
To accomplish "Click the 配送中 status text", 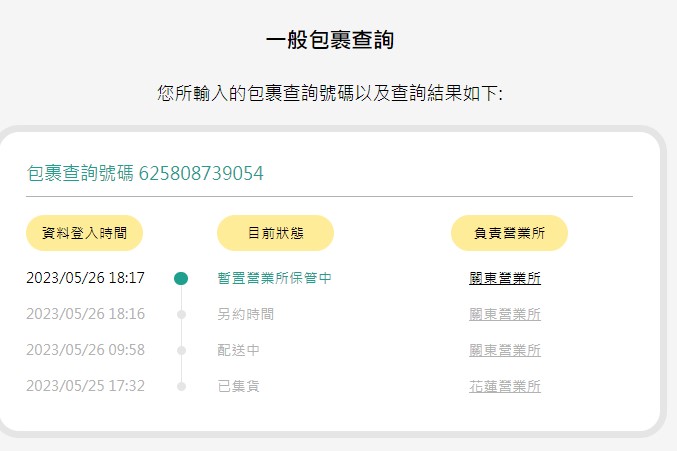I will pos(238,350).
